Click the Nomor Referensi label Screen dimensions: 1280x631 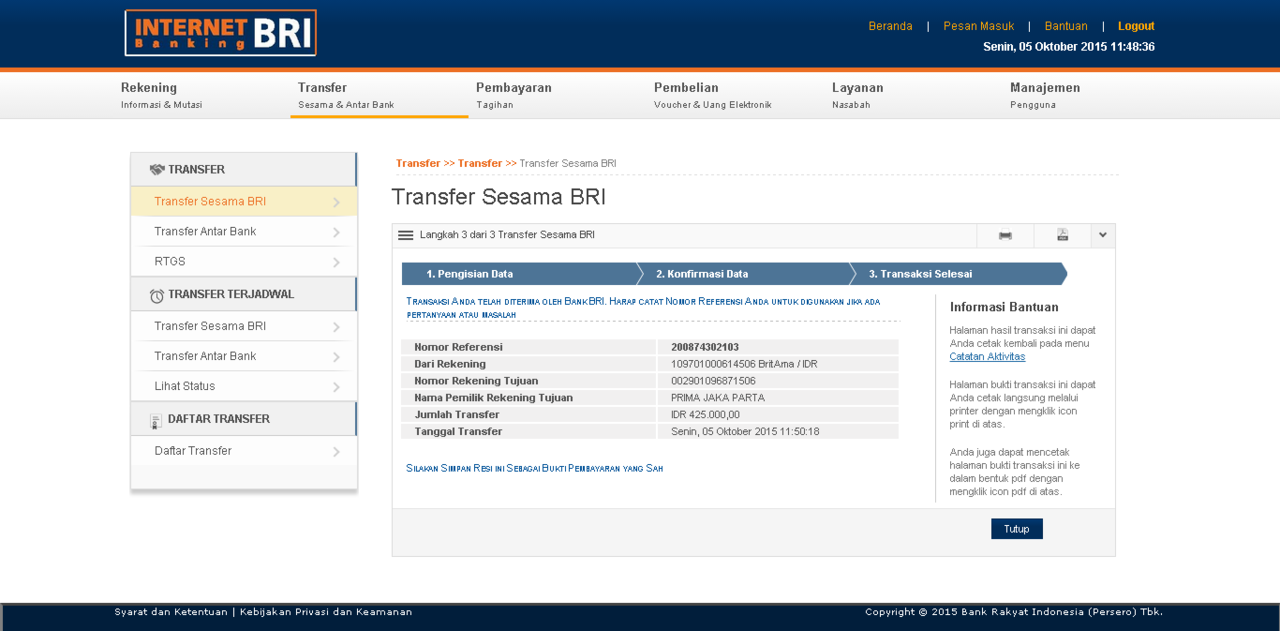(458, 347)
